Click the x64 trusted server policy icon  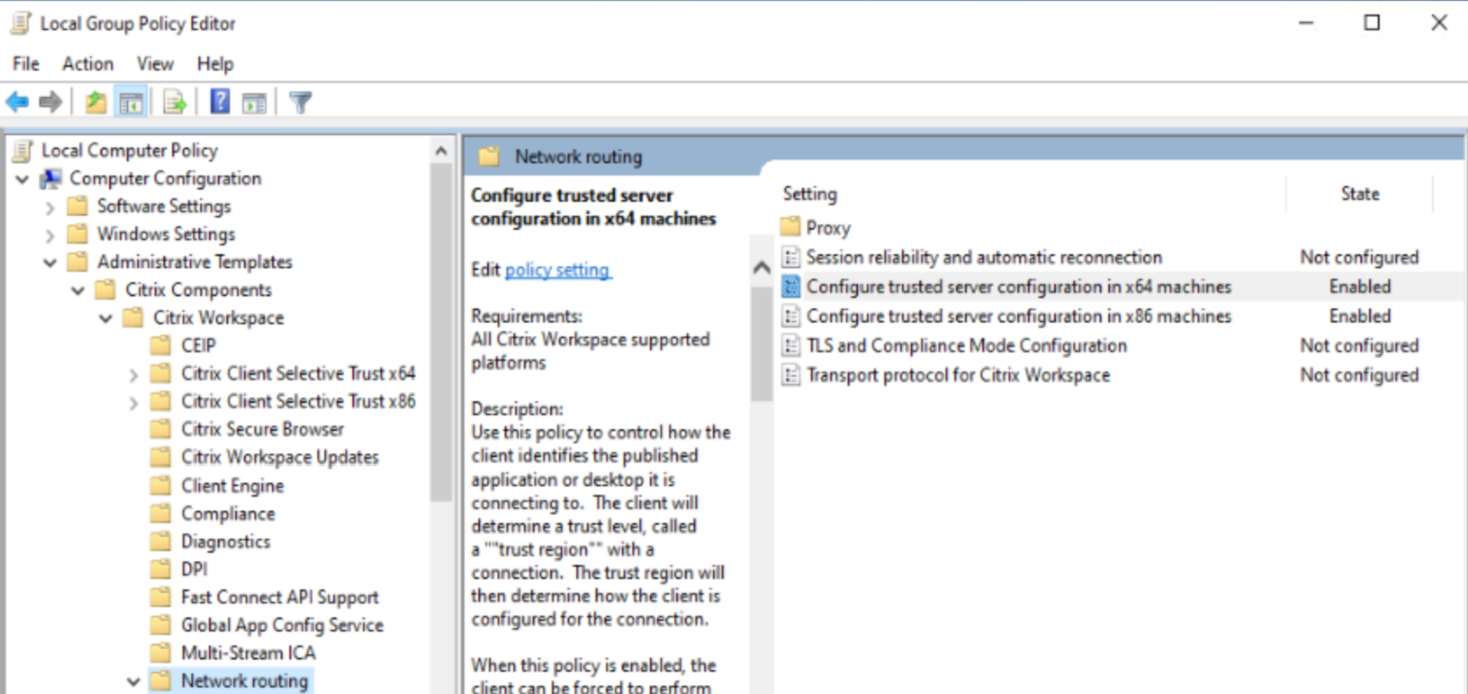(x=791, y=287)
